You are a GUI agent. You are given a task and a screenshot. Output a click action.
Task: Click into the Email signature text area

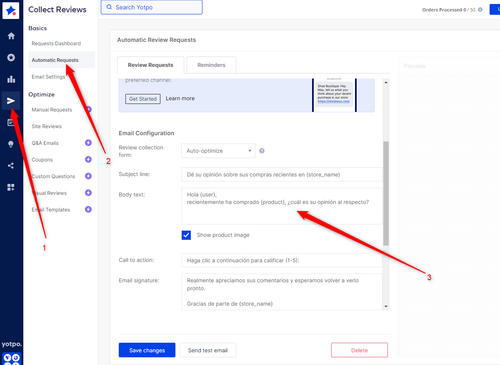[x=282, y=292]
